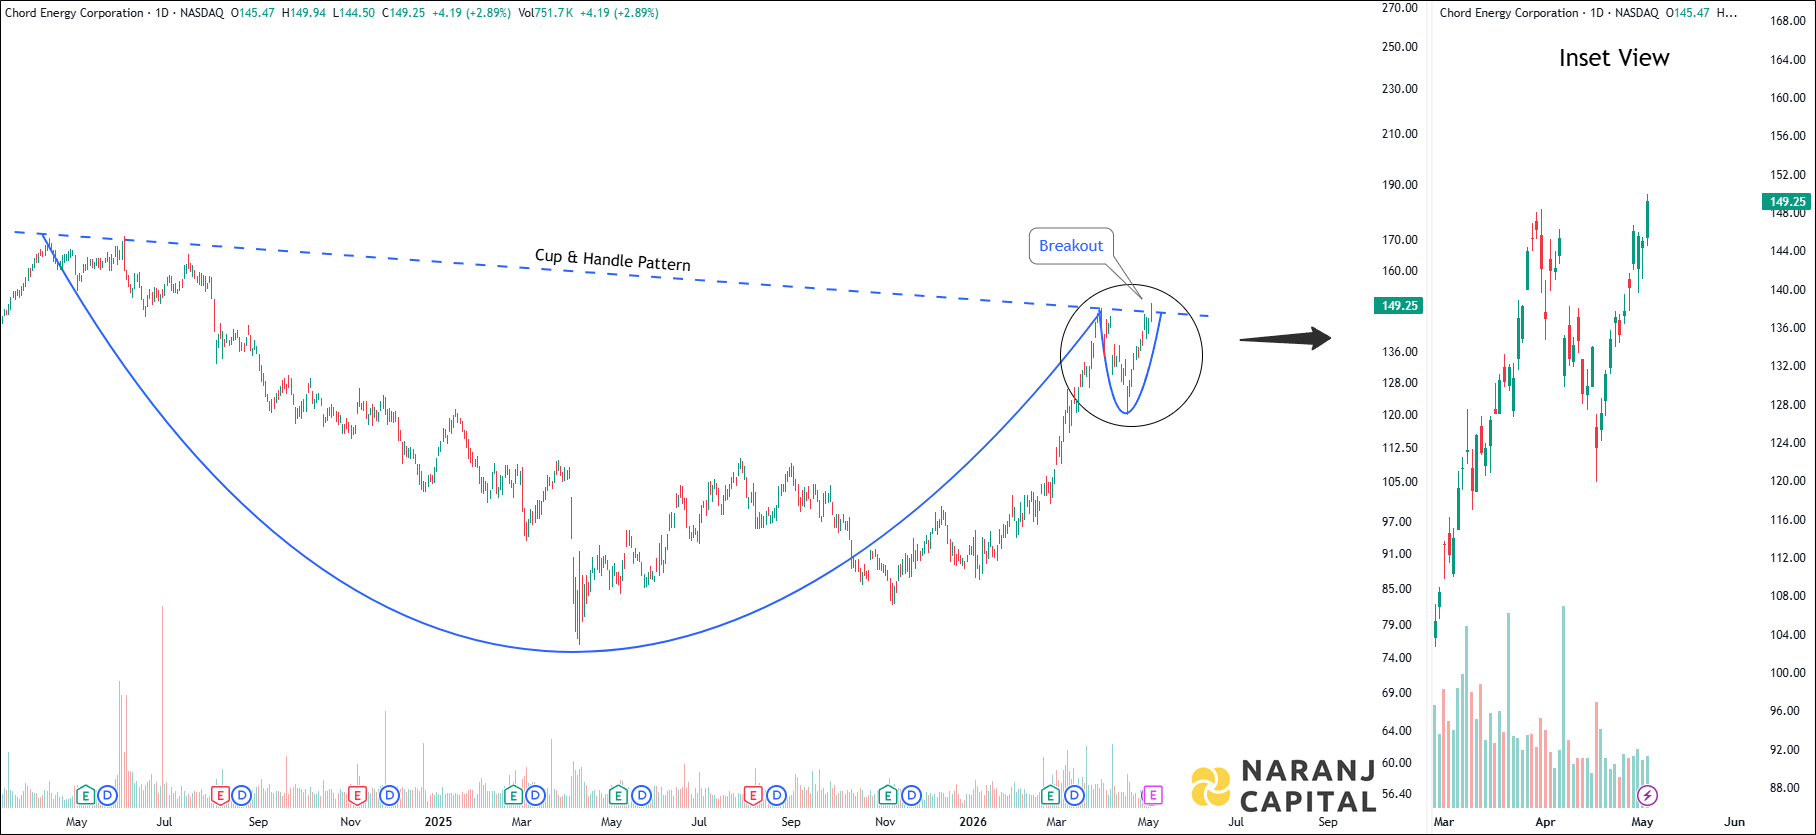Click the dividend D marker at March 2025

[535, 796]
